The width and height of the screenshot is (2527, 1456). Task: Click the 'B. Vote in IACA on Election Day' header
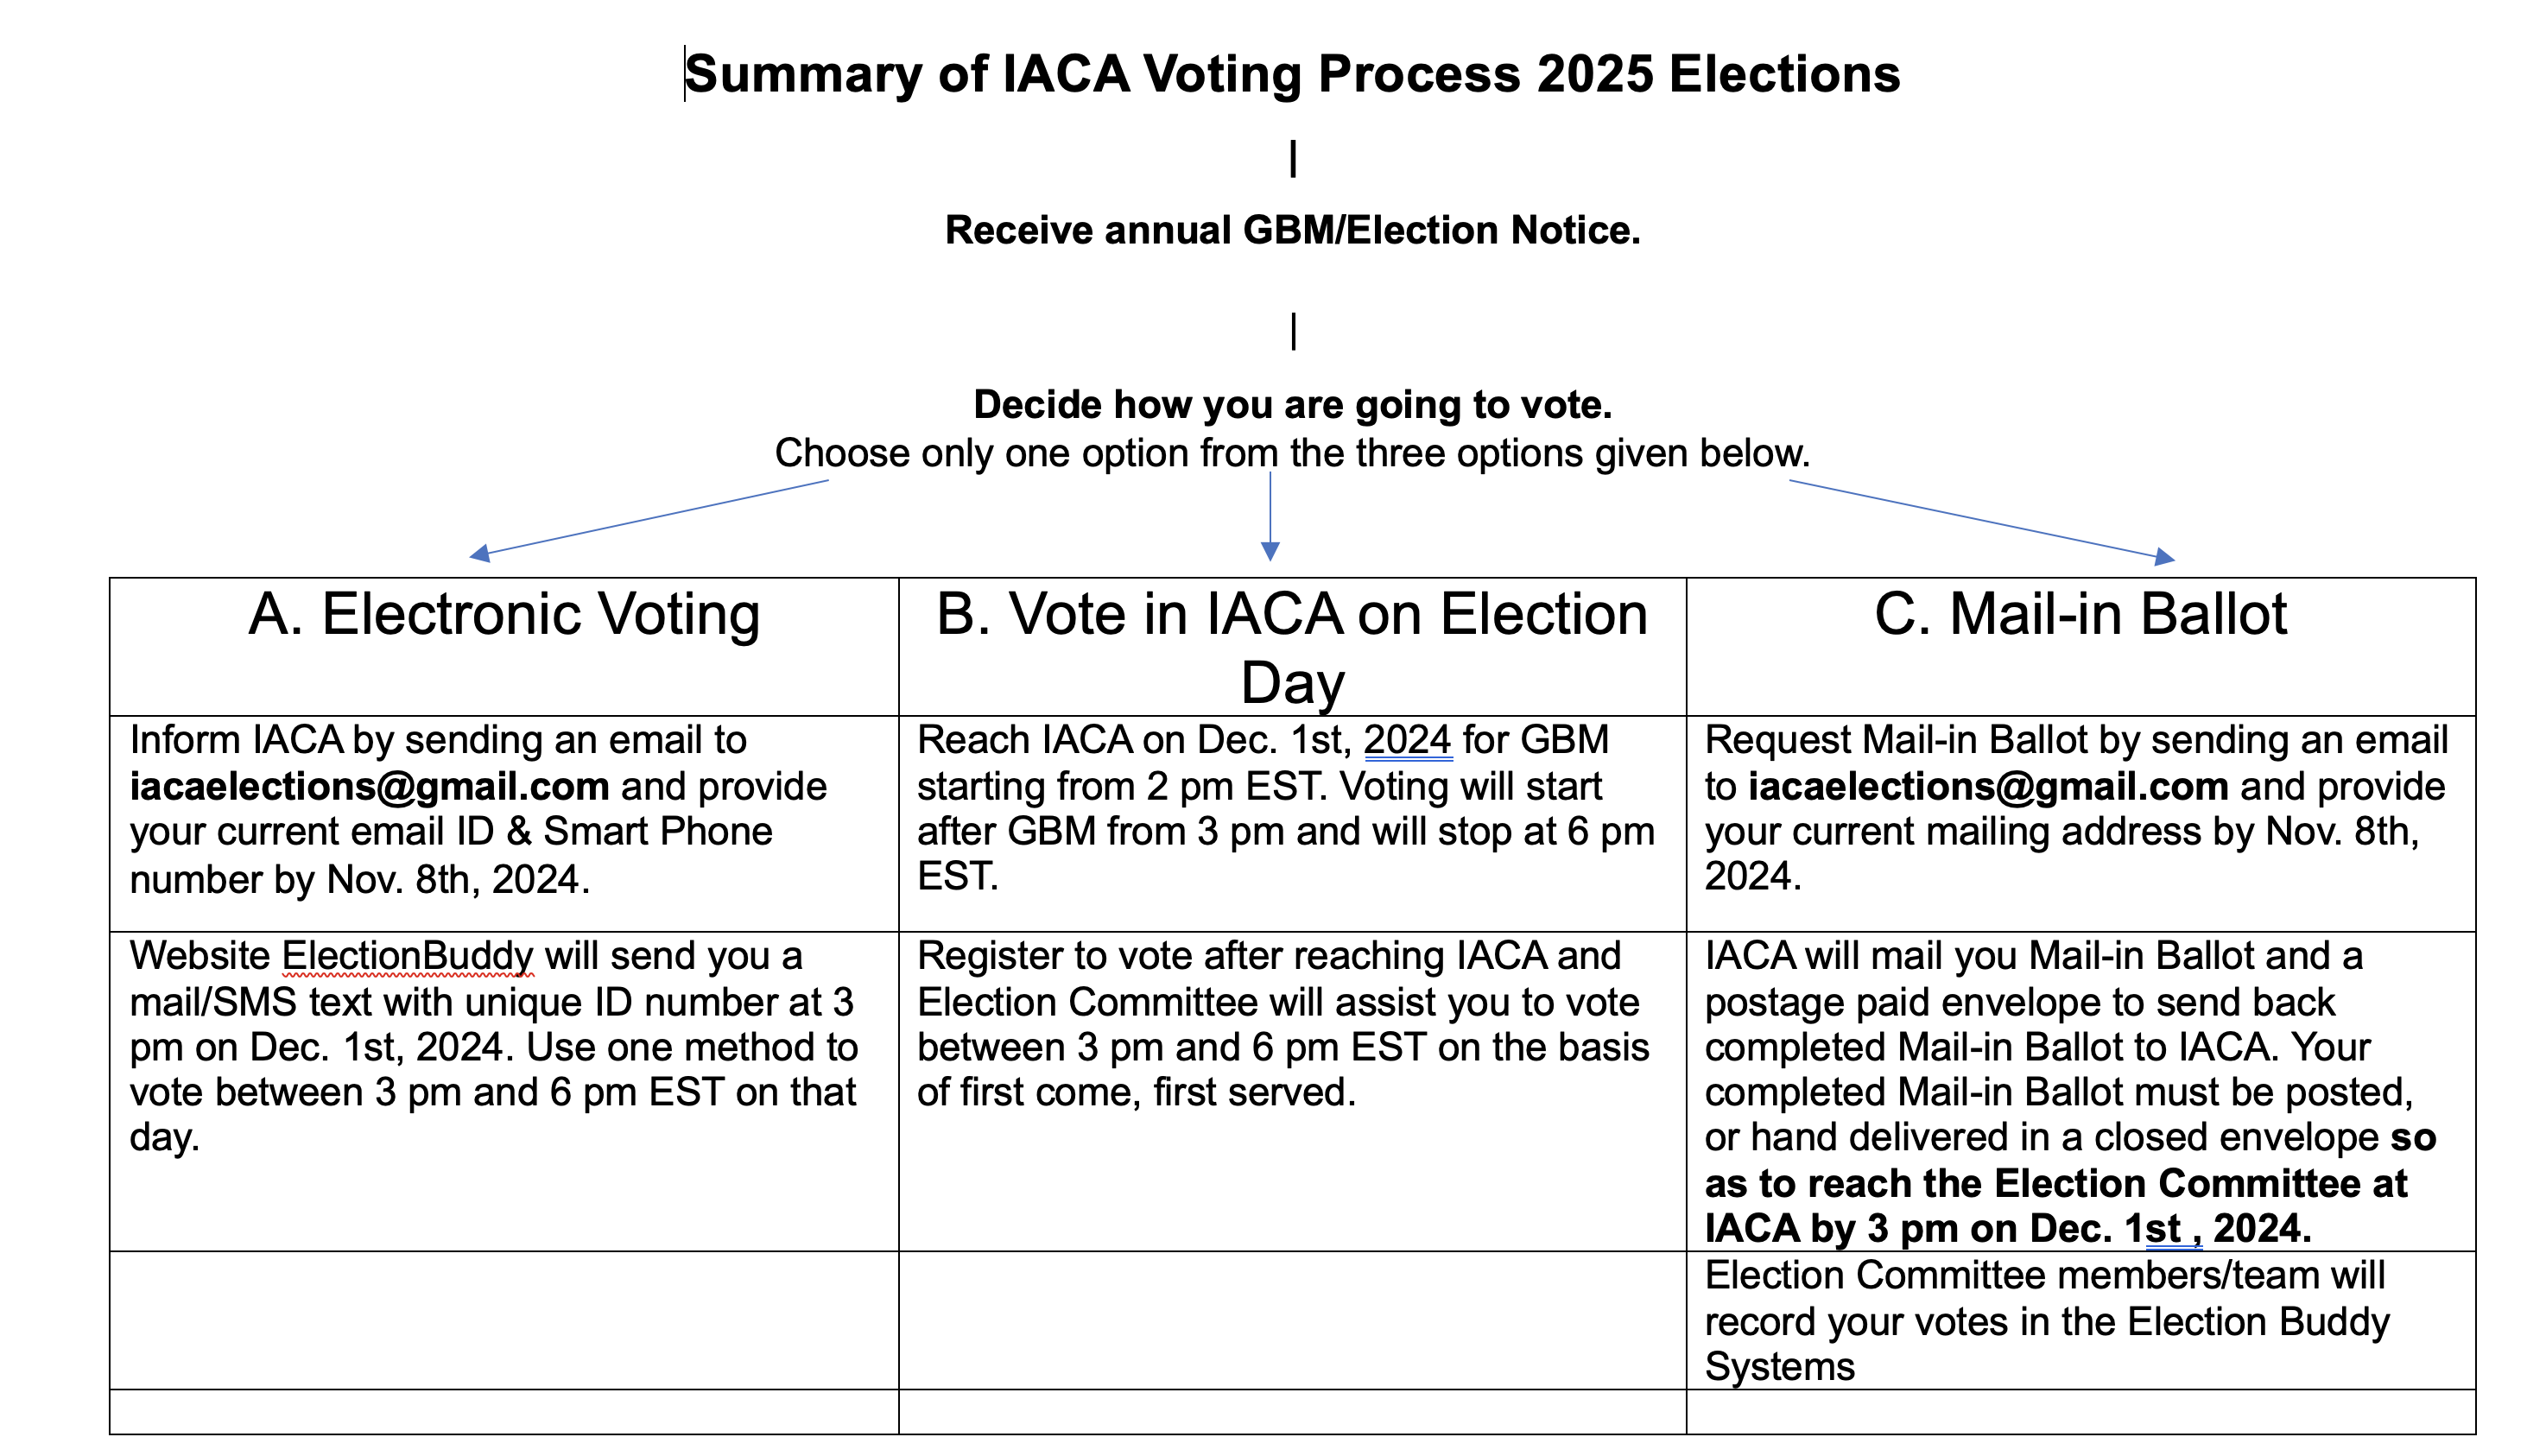[1292, 646]
